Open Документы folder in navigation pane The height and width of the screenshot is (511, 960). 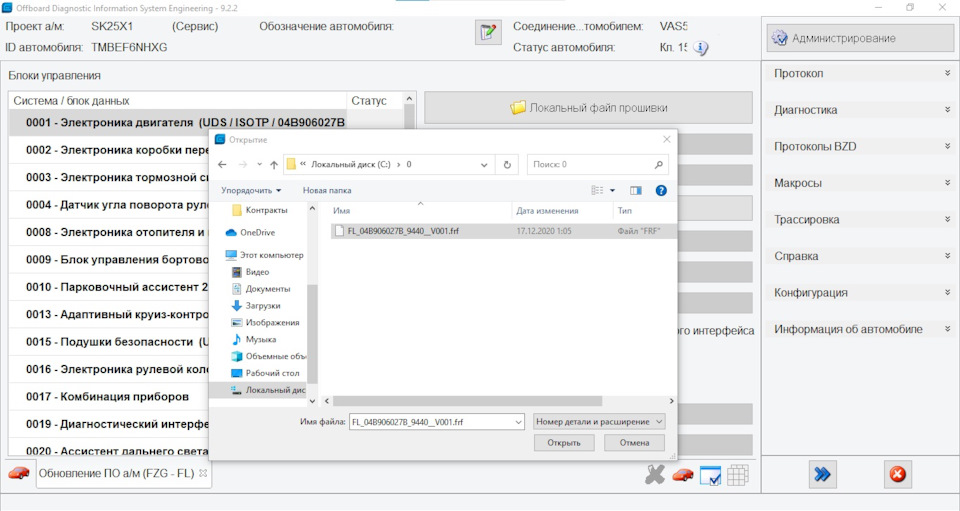261,289
